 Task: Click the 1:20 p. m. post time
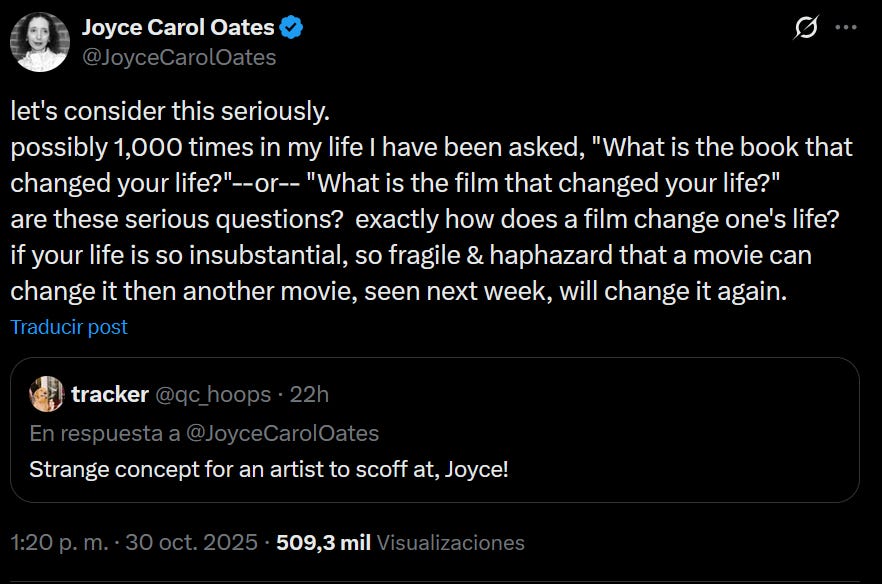54,543
